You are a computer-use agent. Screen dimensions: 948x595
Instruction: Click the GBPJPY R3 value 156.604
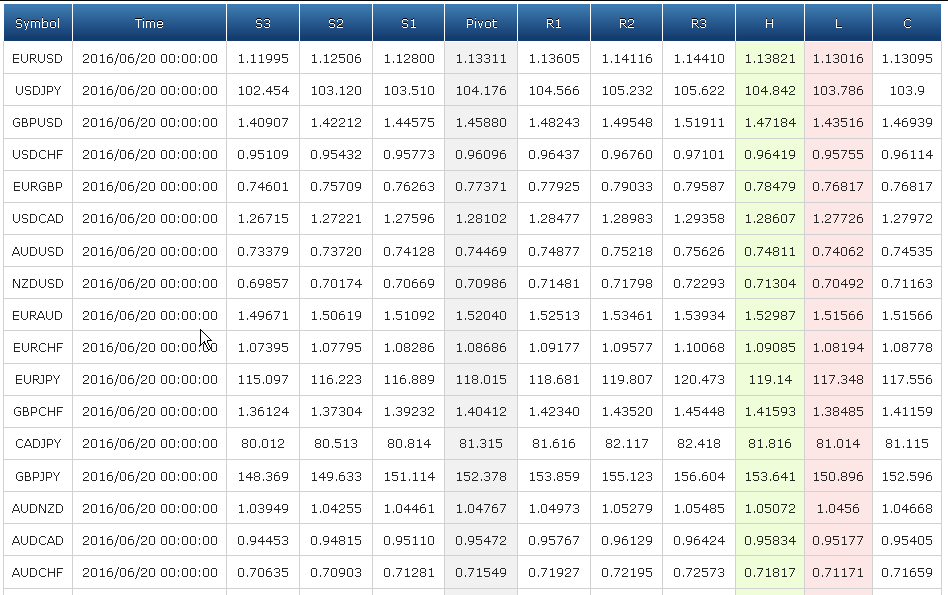tap(698, 476)
